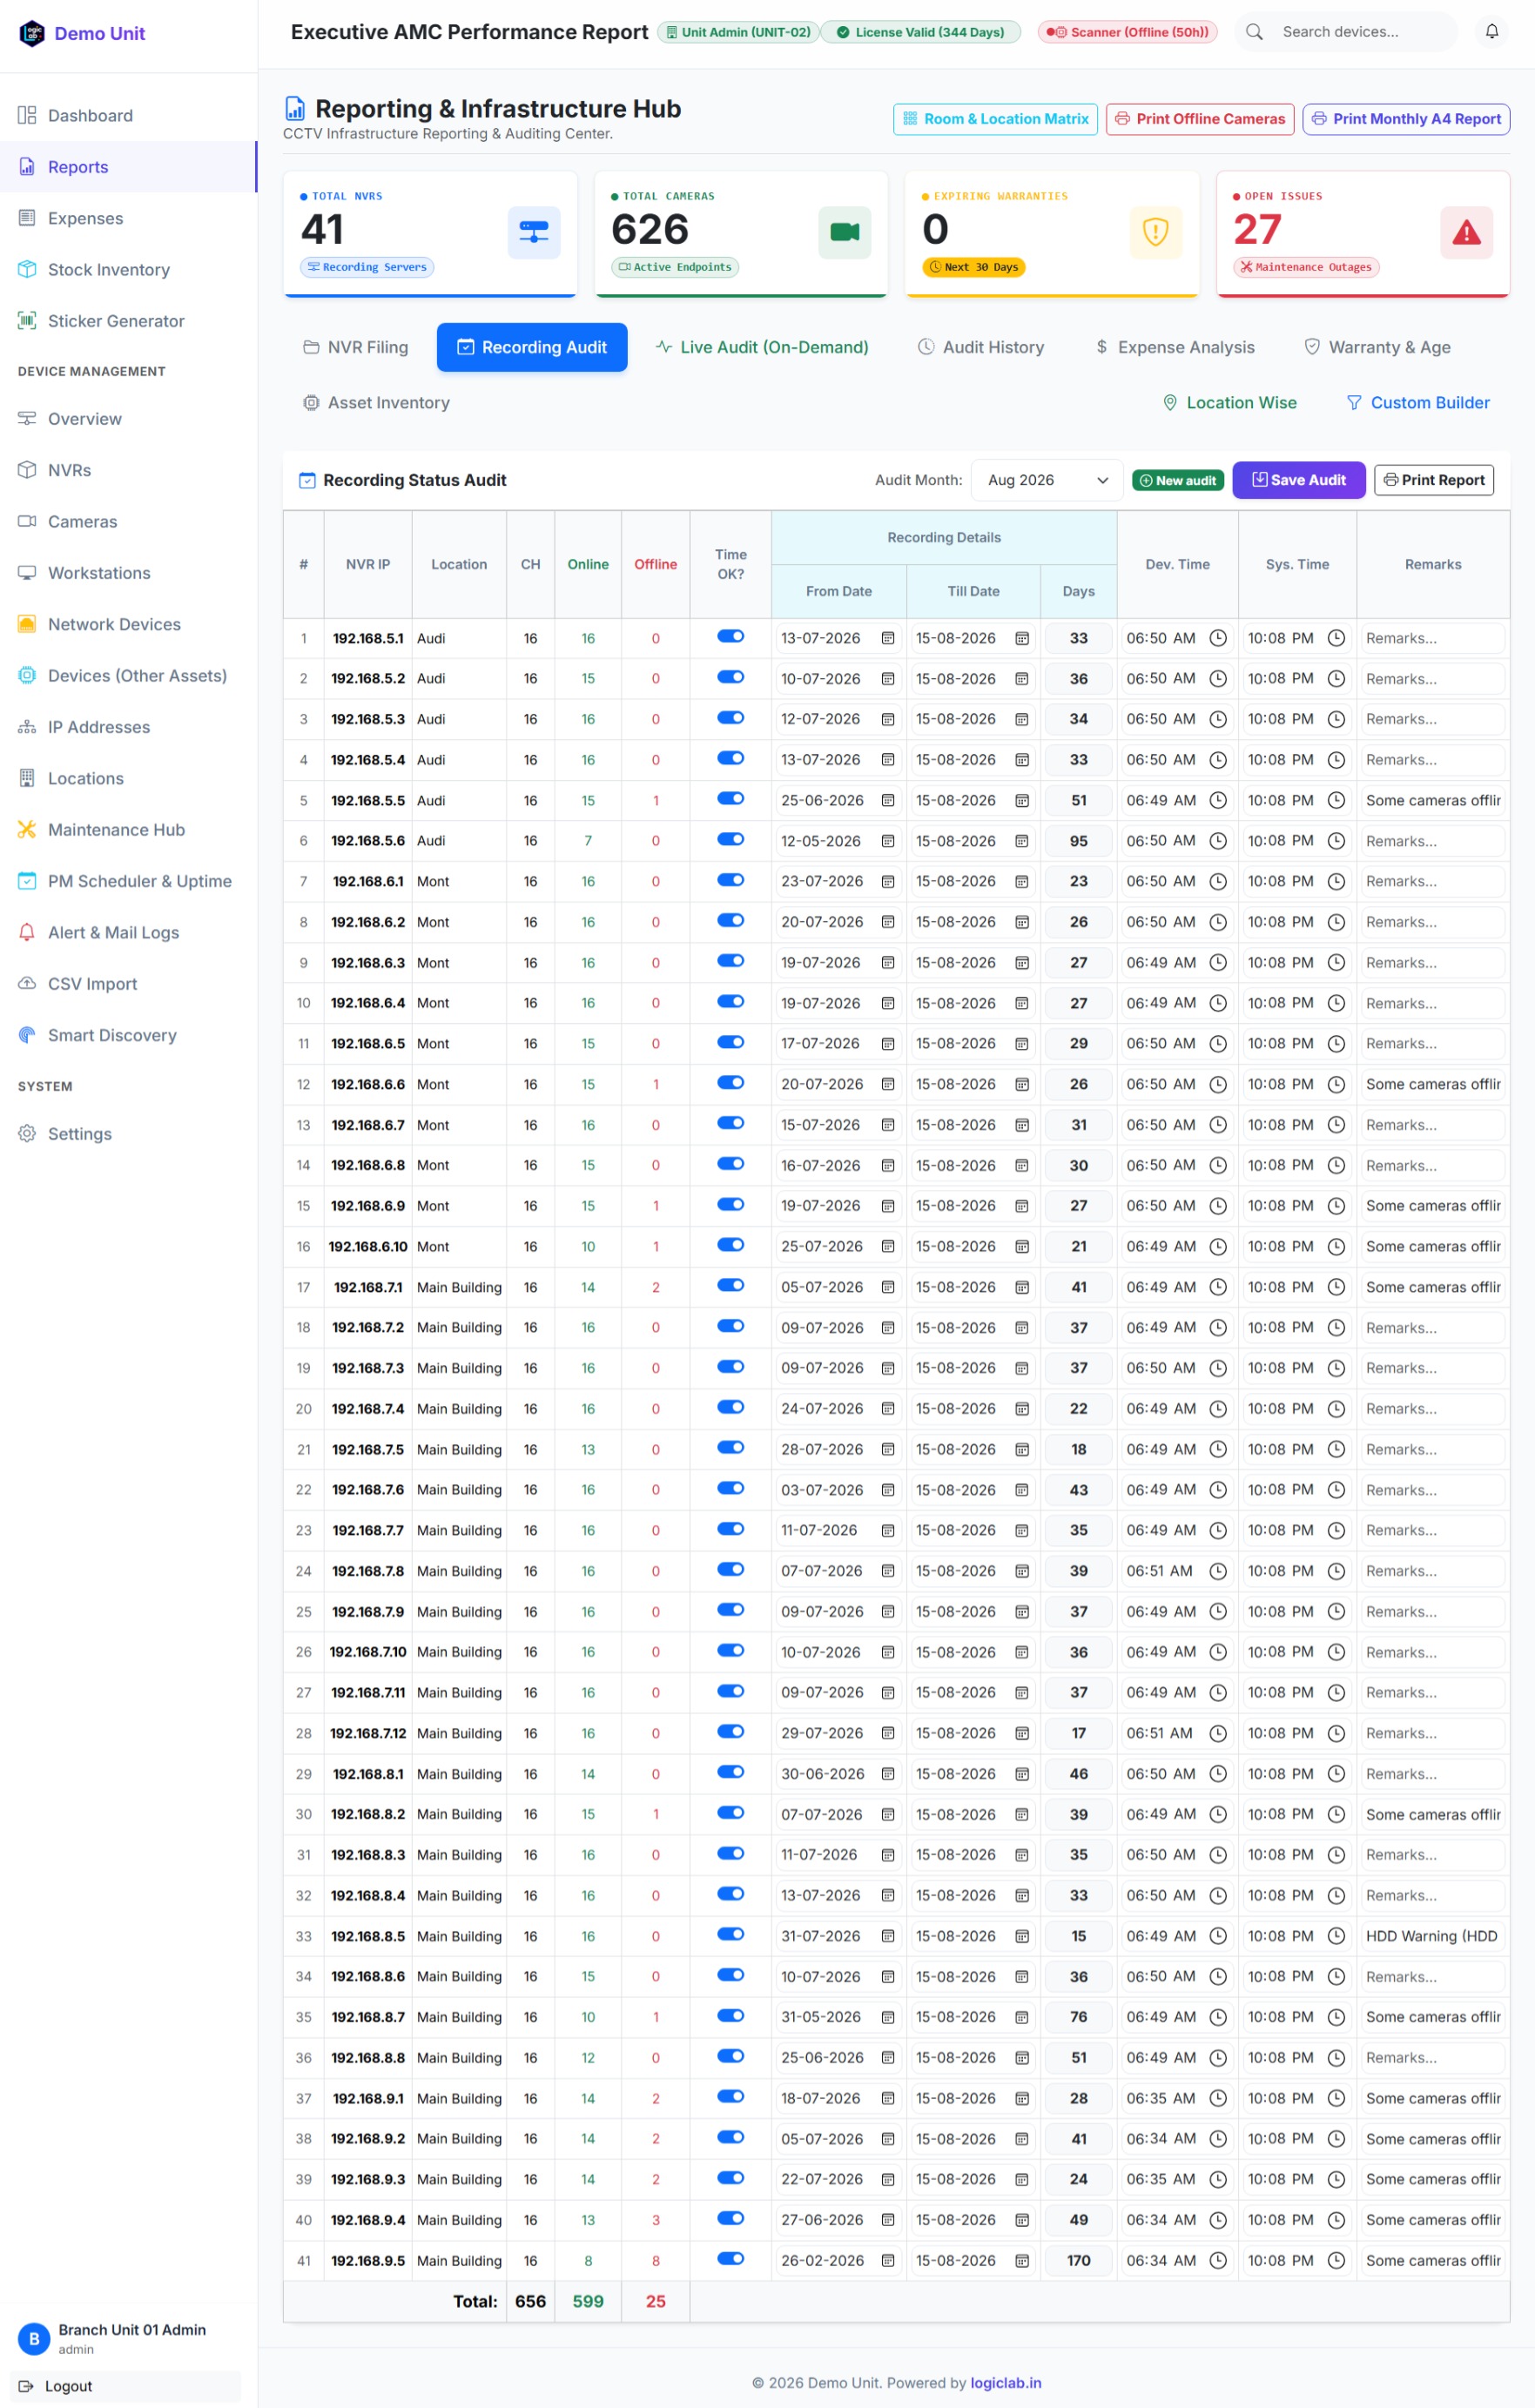Click the Sticker Generator barcode icon
Viewport: 1535px width, 2408px height.
[x=27, y=321]
